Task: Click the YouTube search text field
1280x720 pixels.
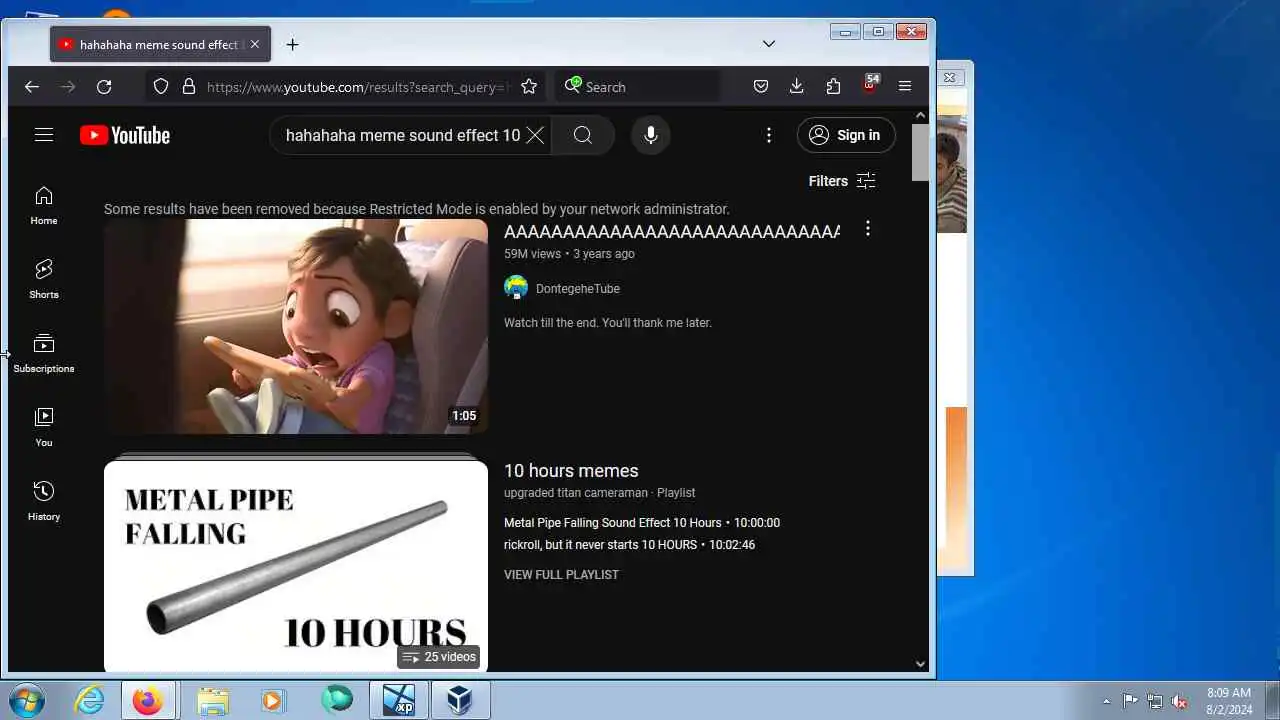Action: [x=402, y=135]
